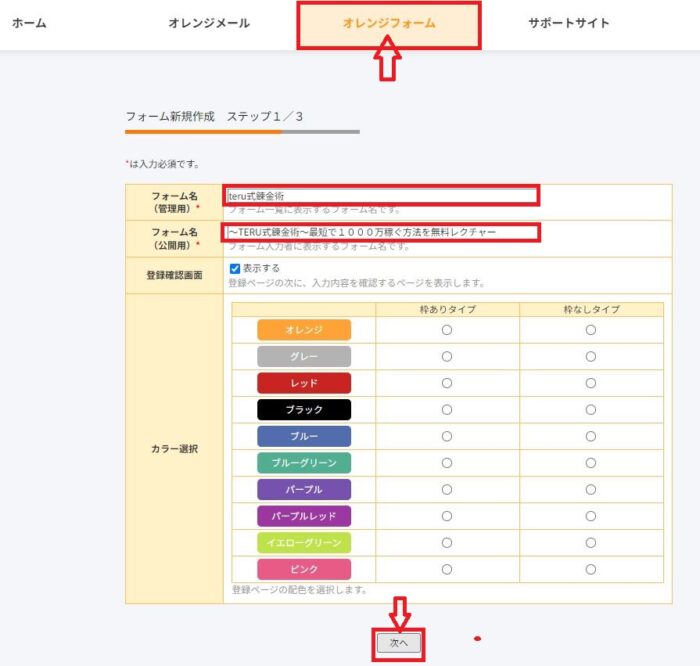Click the フォーム名(公開用) input field
Screen dimensions: 700x666
click(x=382, y=232)
